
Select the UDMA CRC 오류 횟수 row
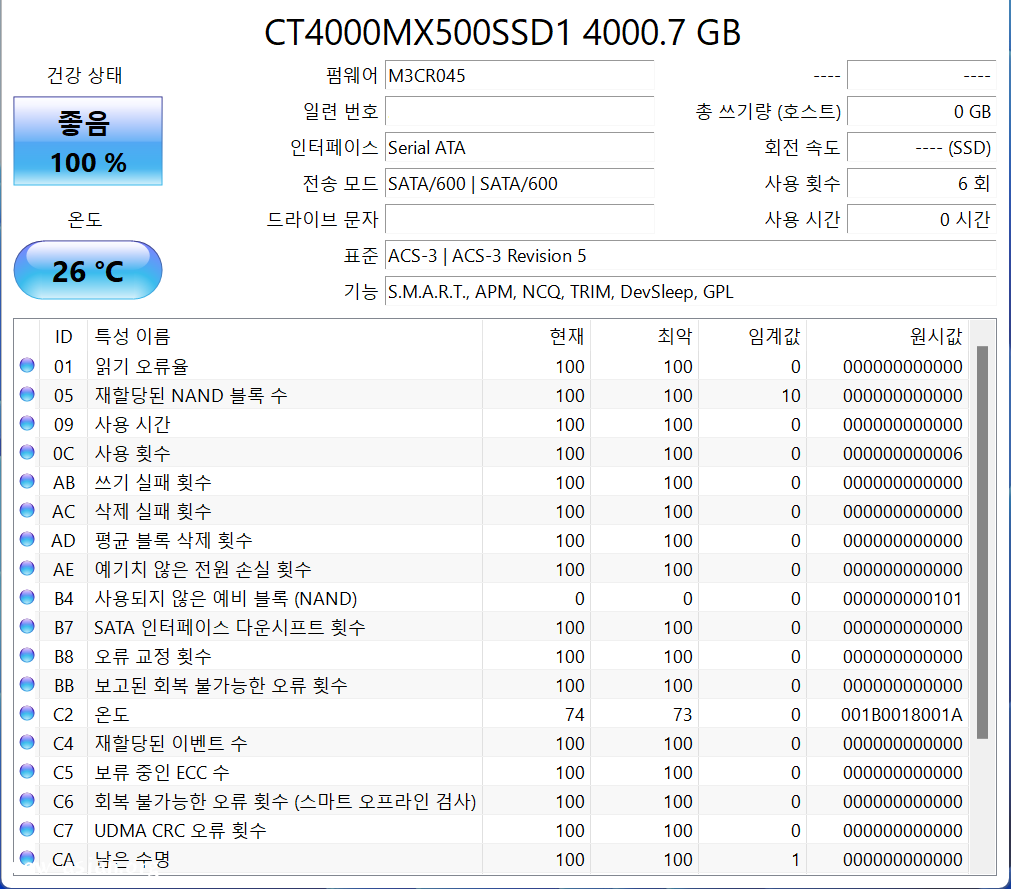[x=491, y=830]
